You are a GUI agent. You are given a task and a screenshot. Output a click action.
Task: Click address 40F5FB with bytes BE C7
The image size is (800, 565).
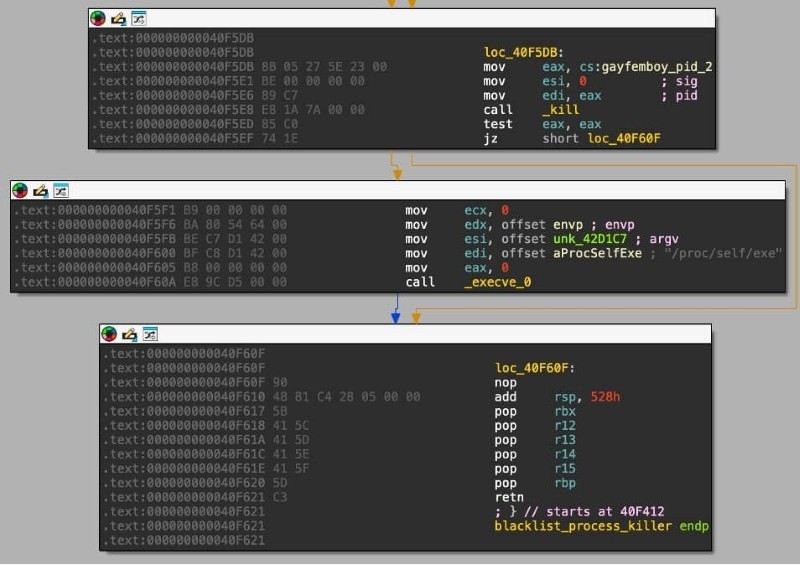pyautogui.click(x=151, y=239)
